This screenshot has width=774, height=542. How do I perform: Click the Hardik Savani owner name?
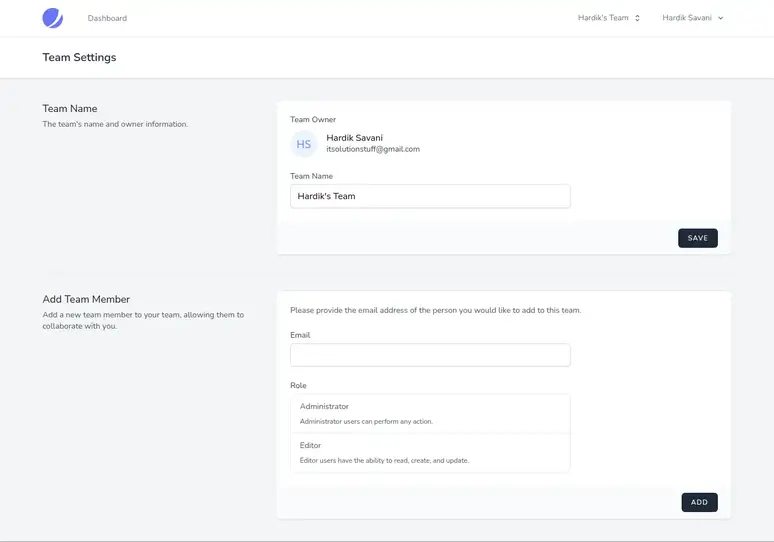(x=354, y=138)
